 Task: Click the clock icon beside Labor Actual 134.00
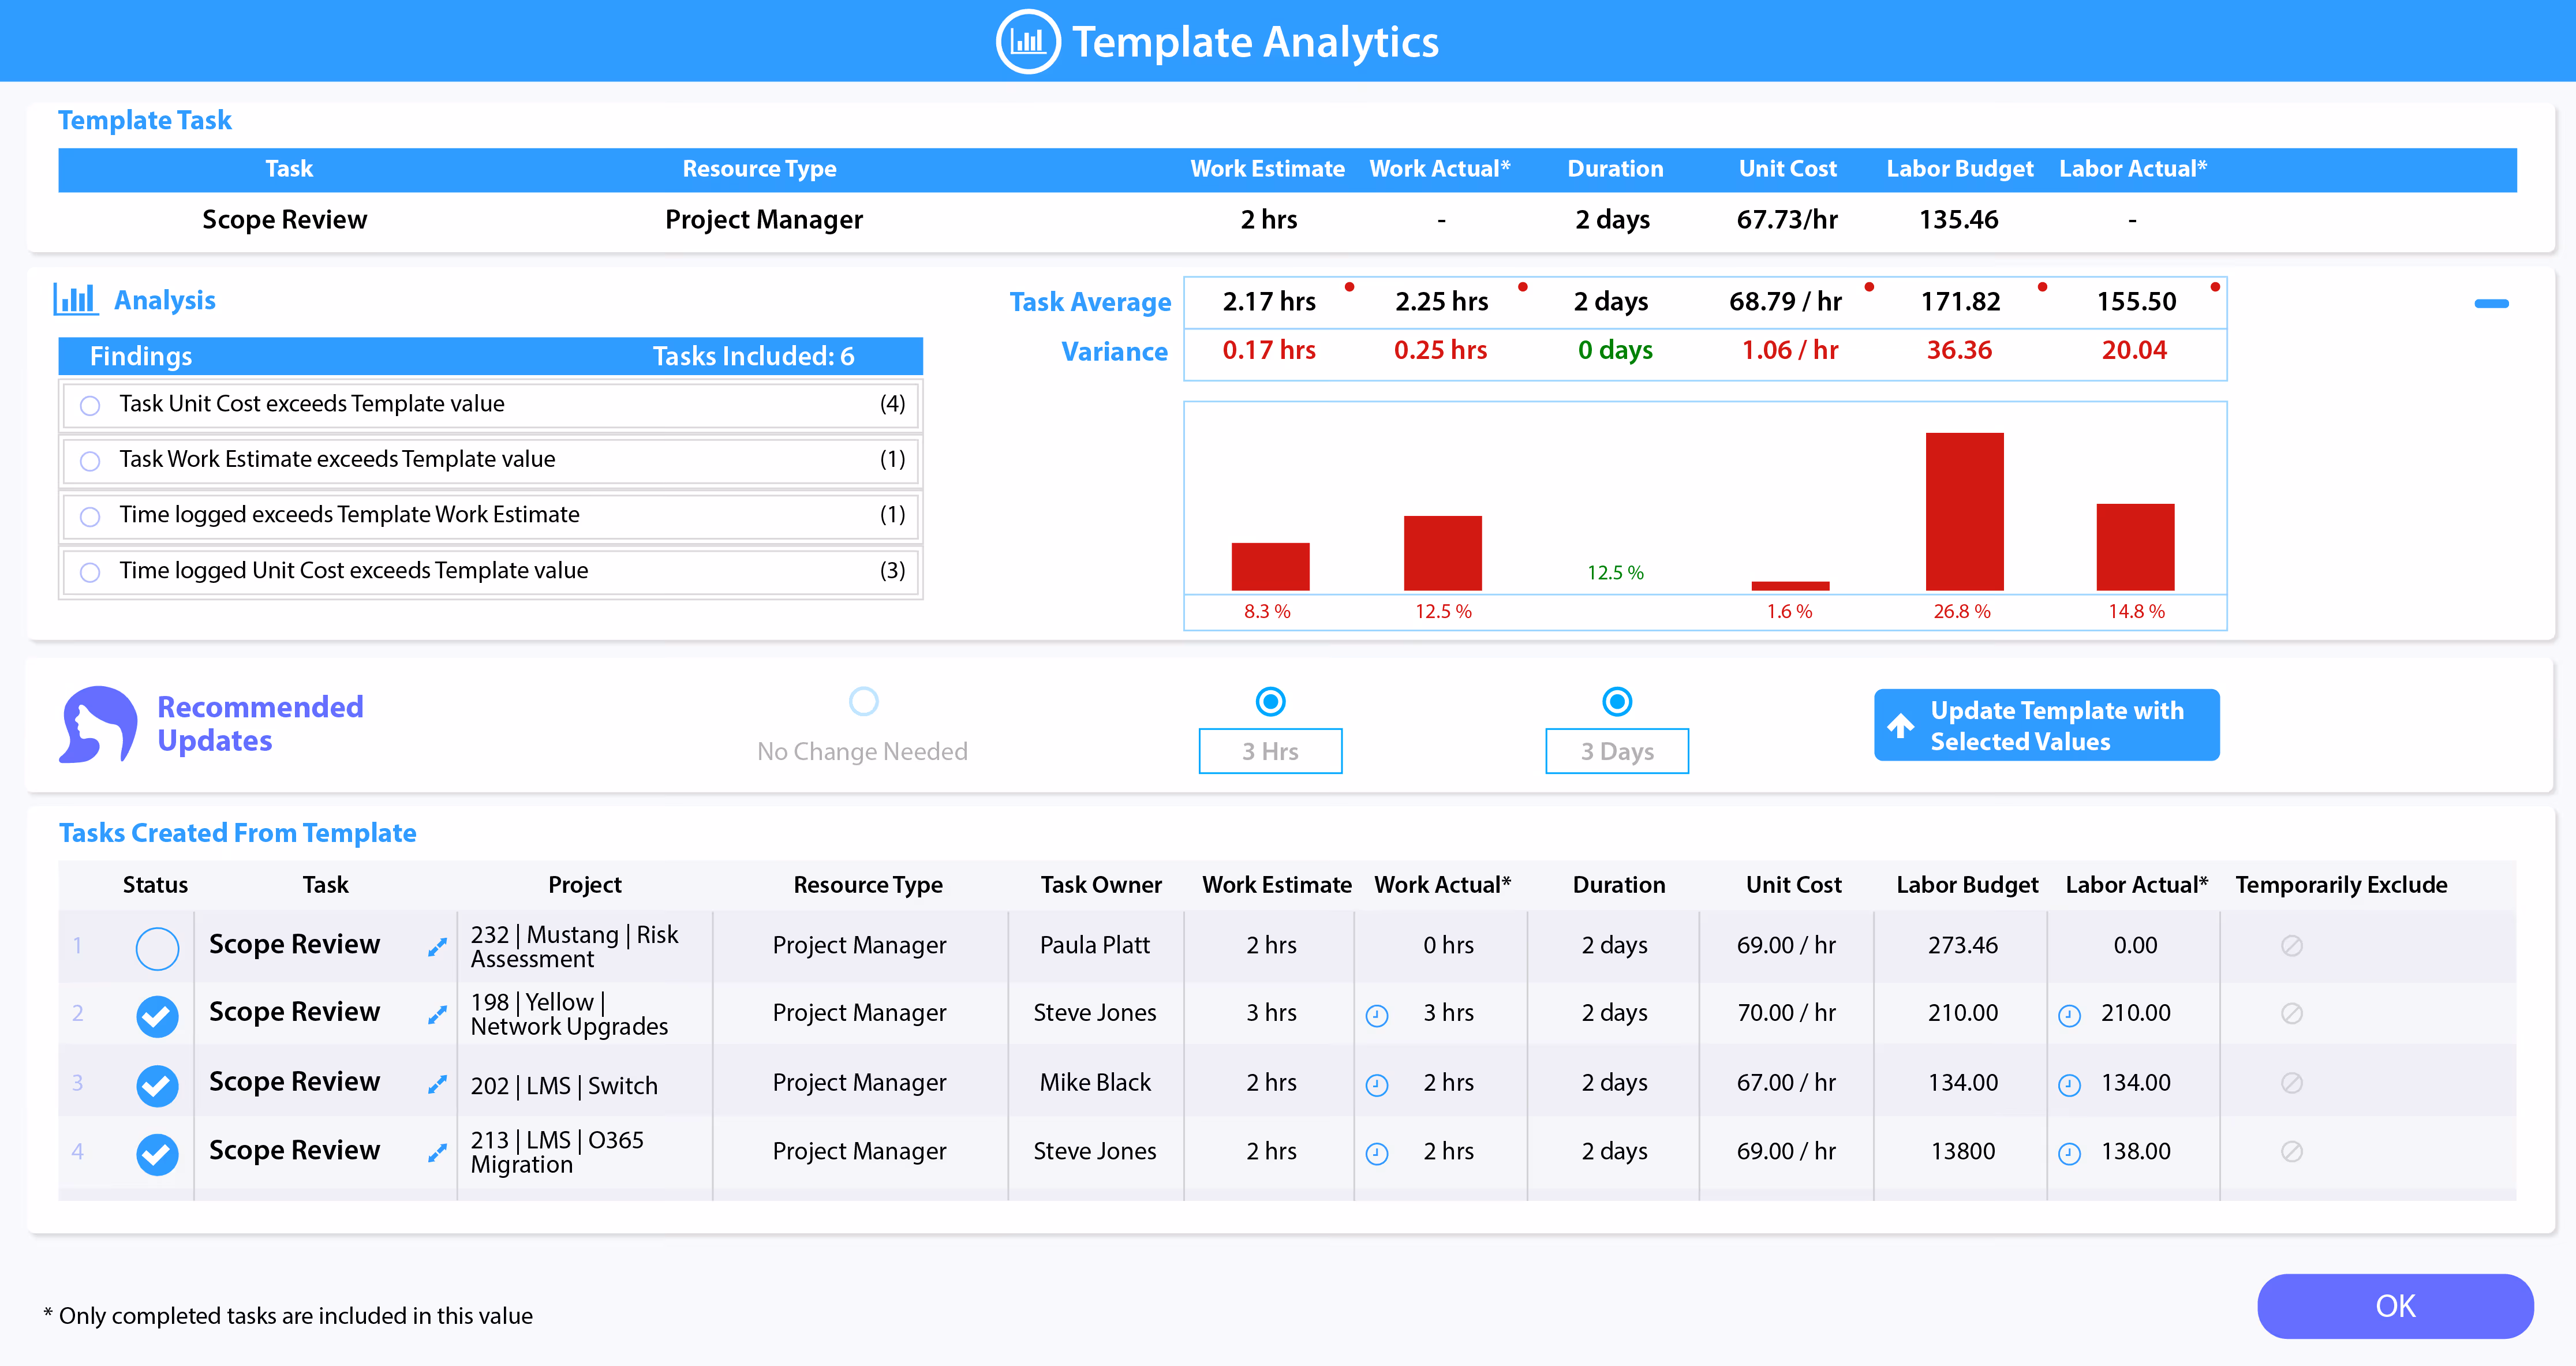point(2069,1085)
